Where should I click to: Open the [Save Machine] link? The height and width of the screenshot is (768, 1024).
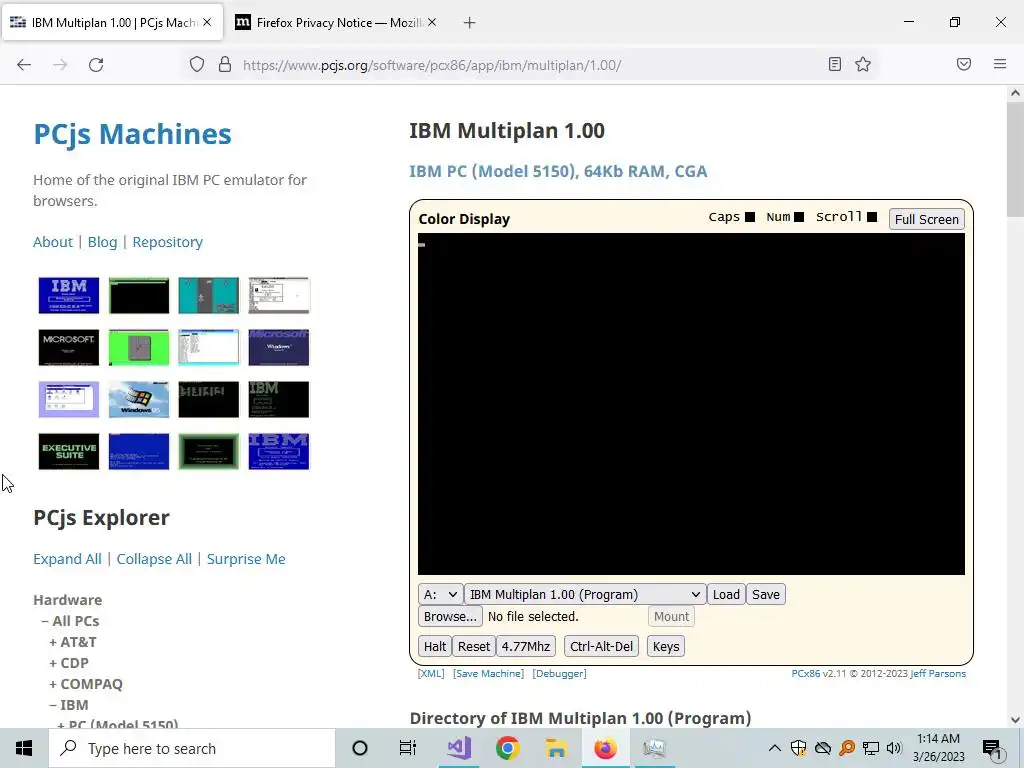[488, 673]
